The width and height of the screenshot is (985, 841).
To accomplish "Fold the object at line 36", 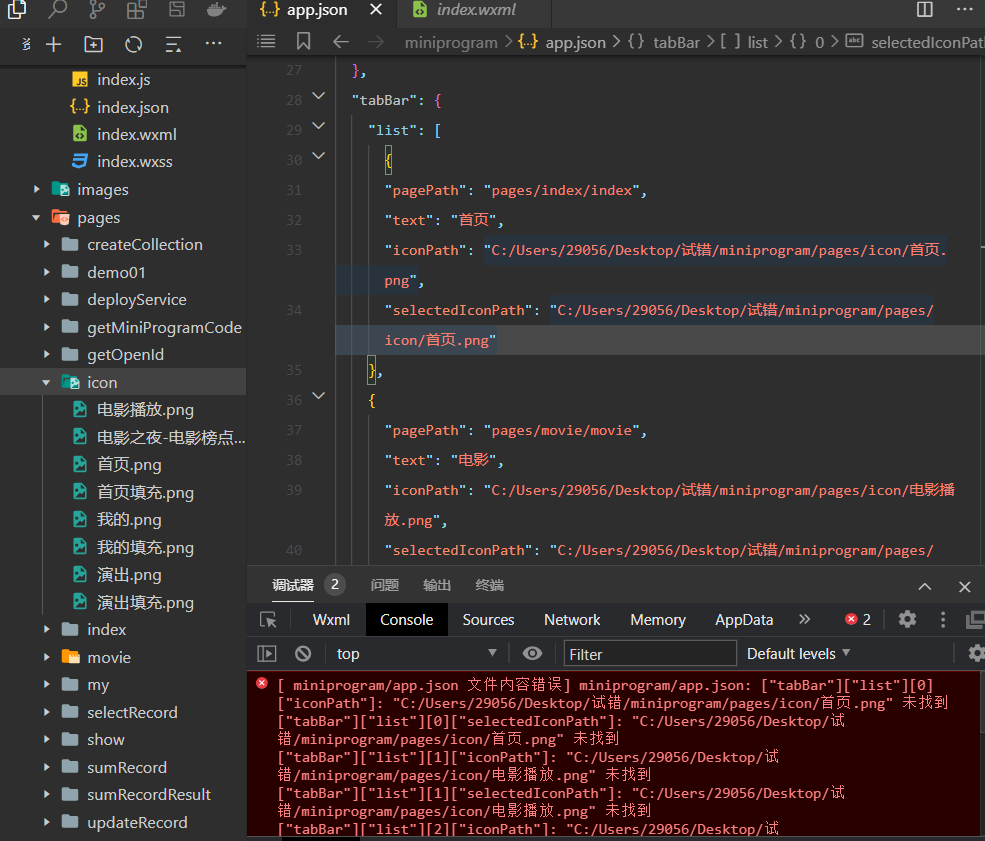I will 318,396.
